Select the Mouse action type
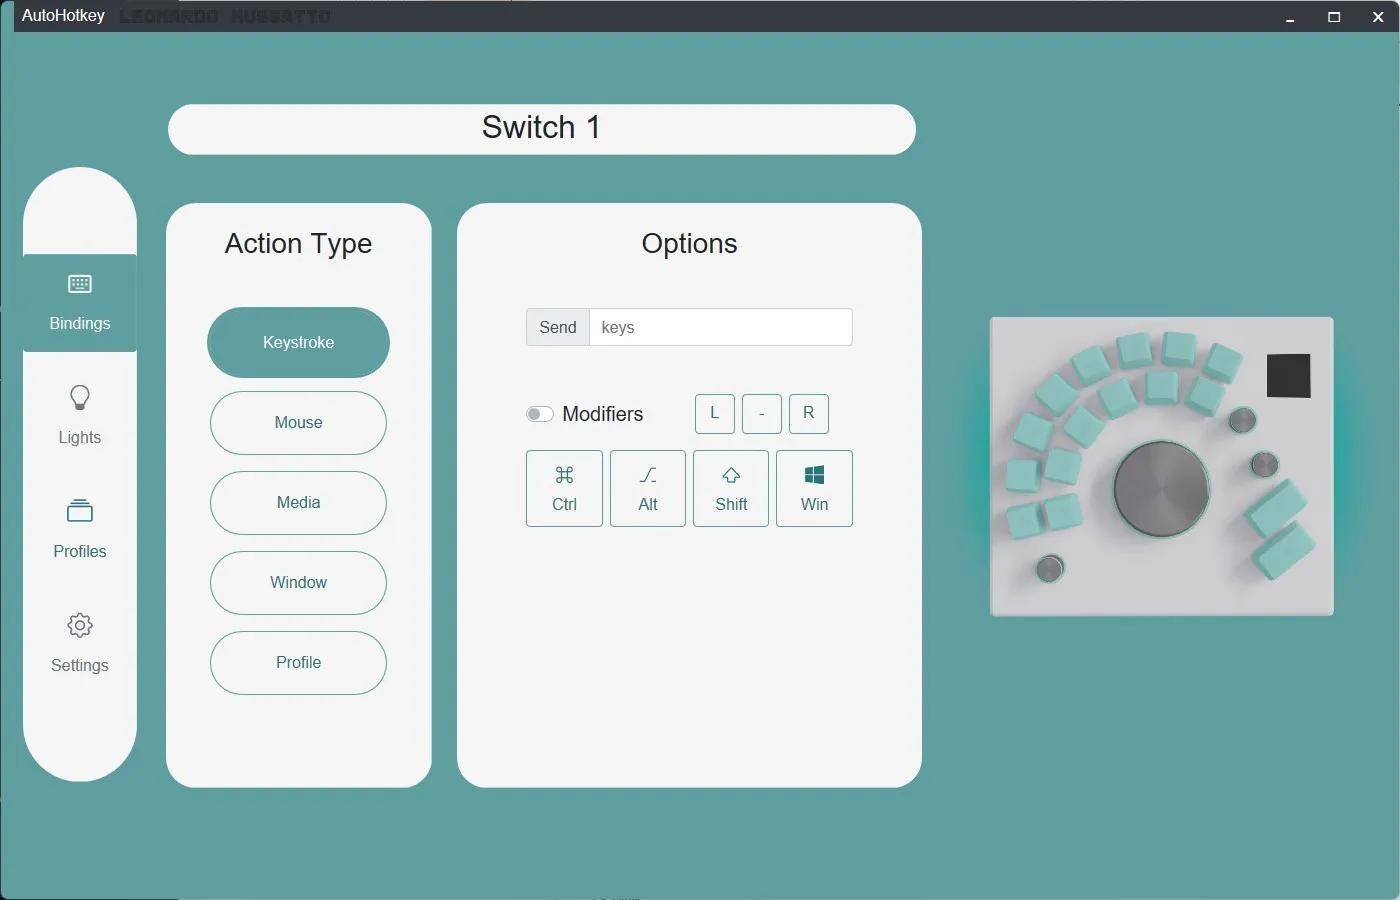 tap(297, 422)
